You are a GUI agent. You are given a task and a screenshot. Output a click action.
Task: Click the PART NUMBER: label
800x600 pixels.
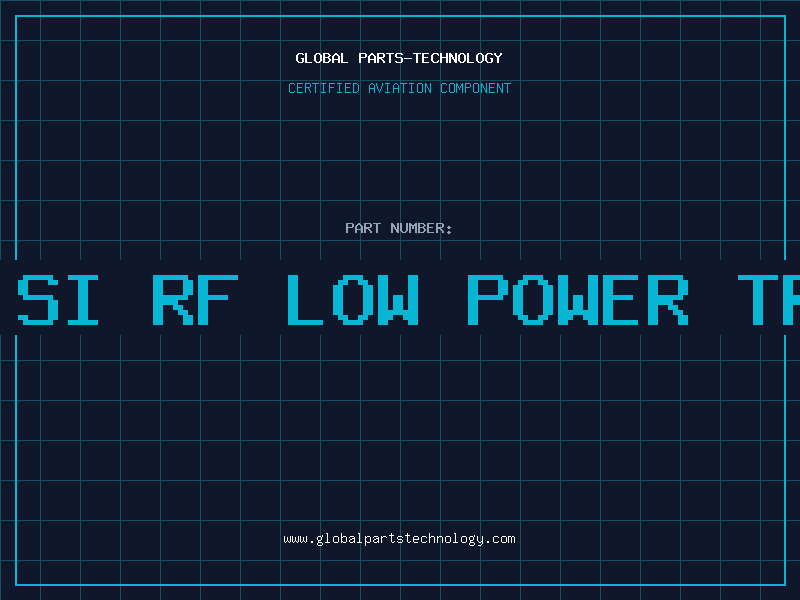pyautogui.click(x=398, y=228)
